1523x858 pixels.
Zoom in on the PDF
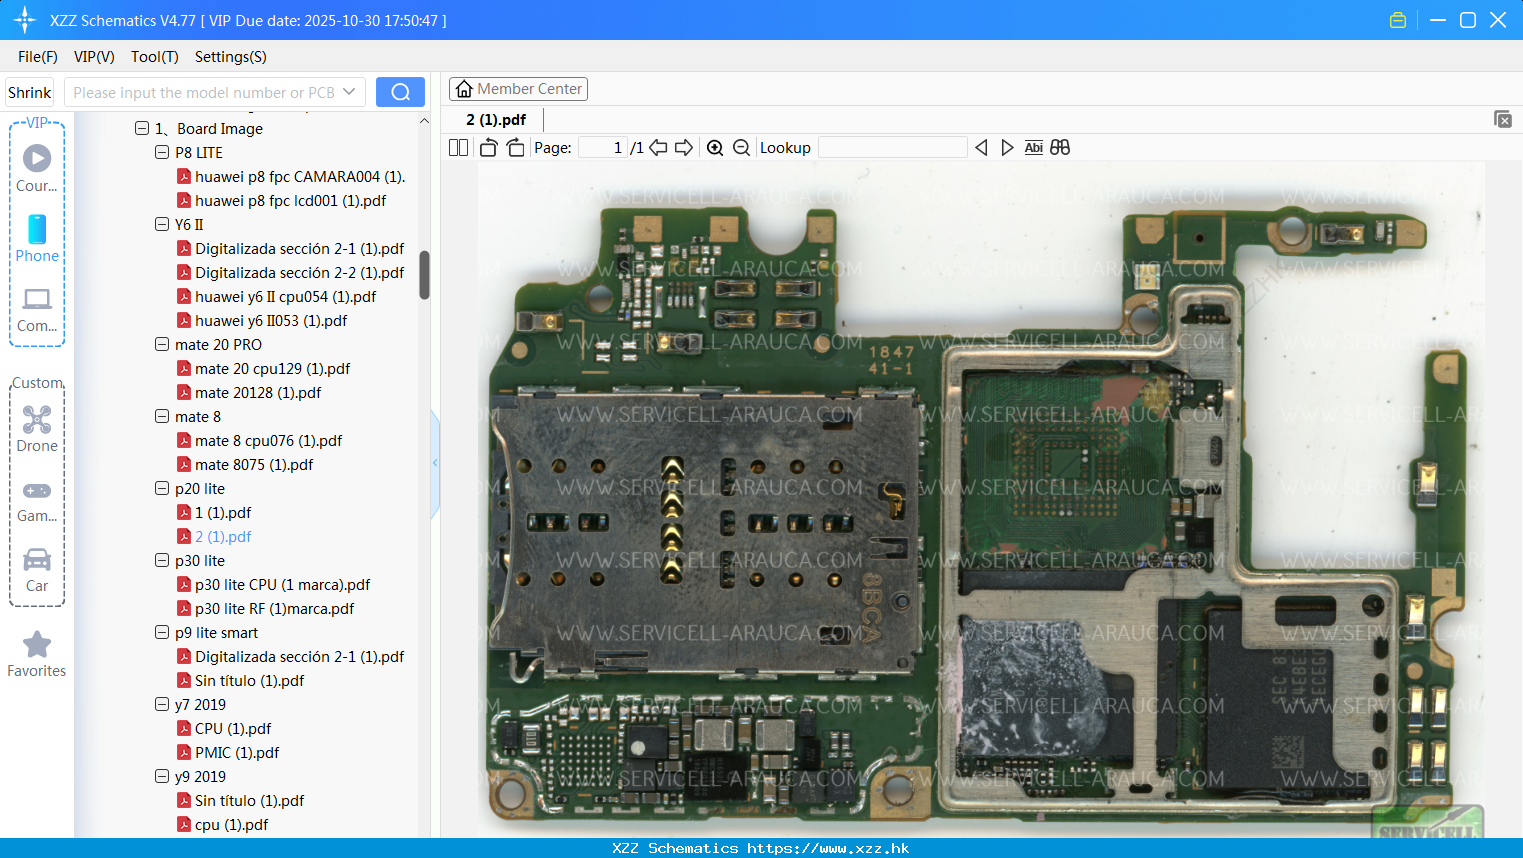click(x=715, y=148)
